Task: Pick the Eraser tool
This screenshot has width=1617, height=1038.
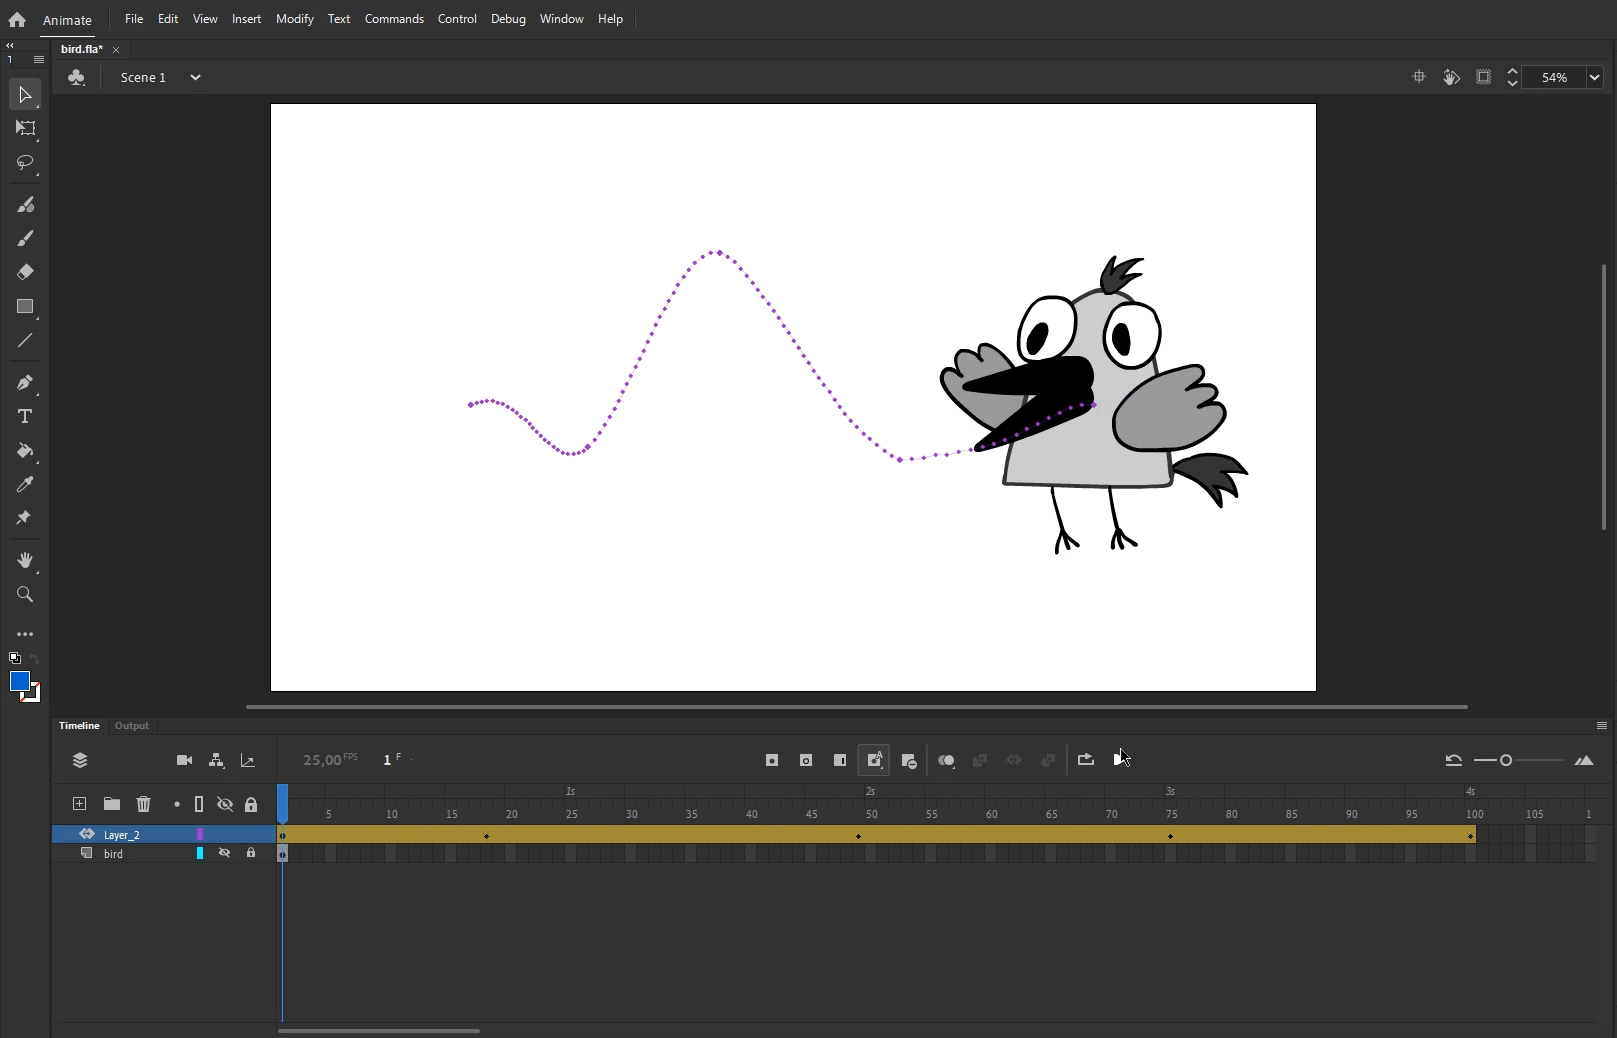Action: pyautogui.click(x=25, y=272)
